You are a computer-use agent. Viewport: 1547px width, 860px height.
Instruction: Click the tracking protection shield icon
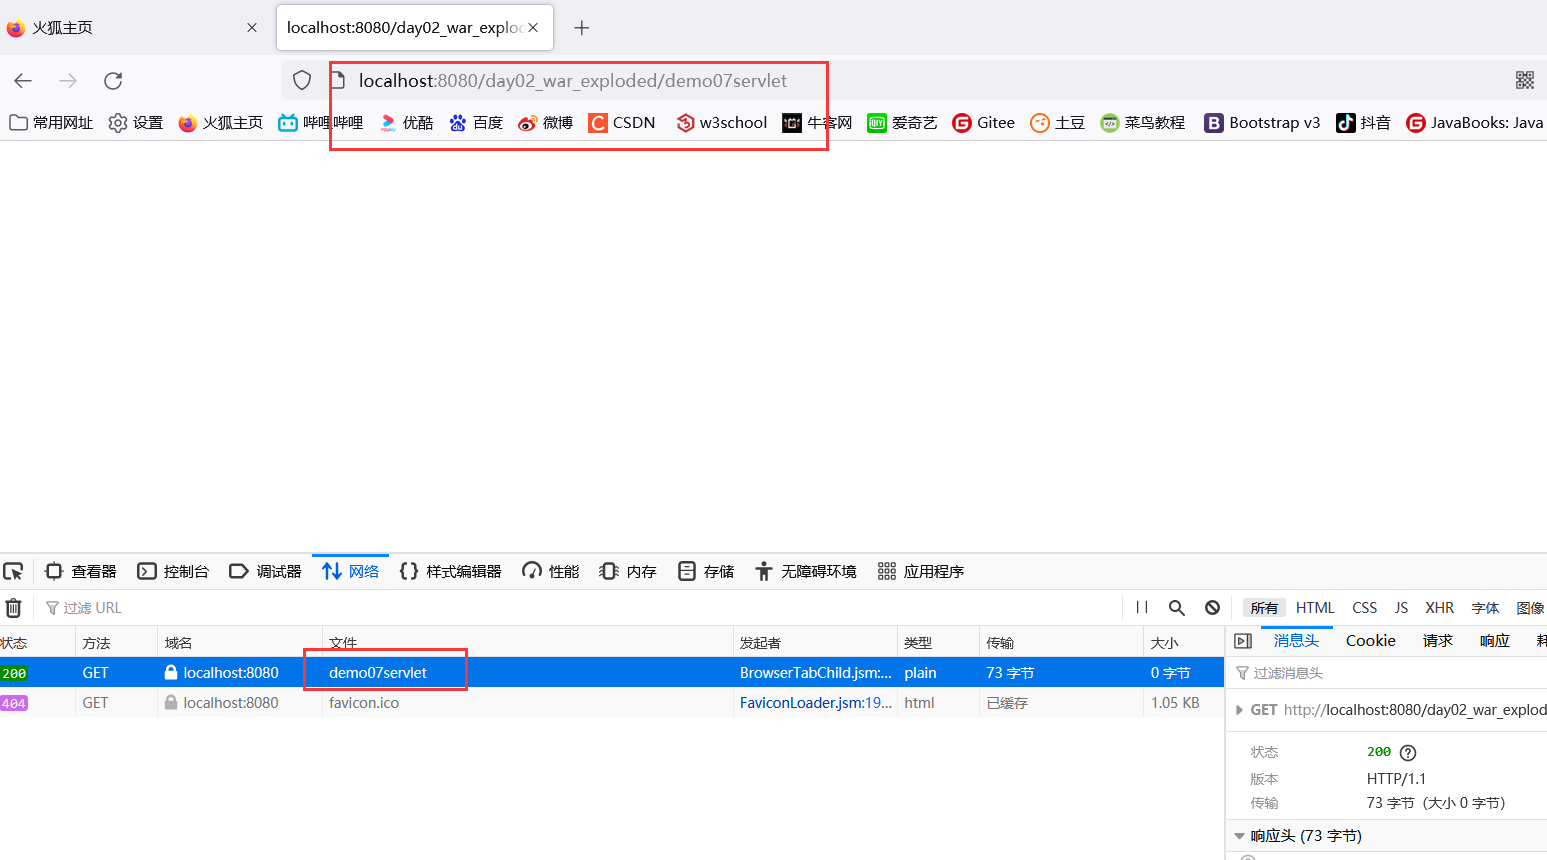click(x=301, y=80)
